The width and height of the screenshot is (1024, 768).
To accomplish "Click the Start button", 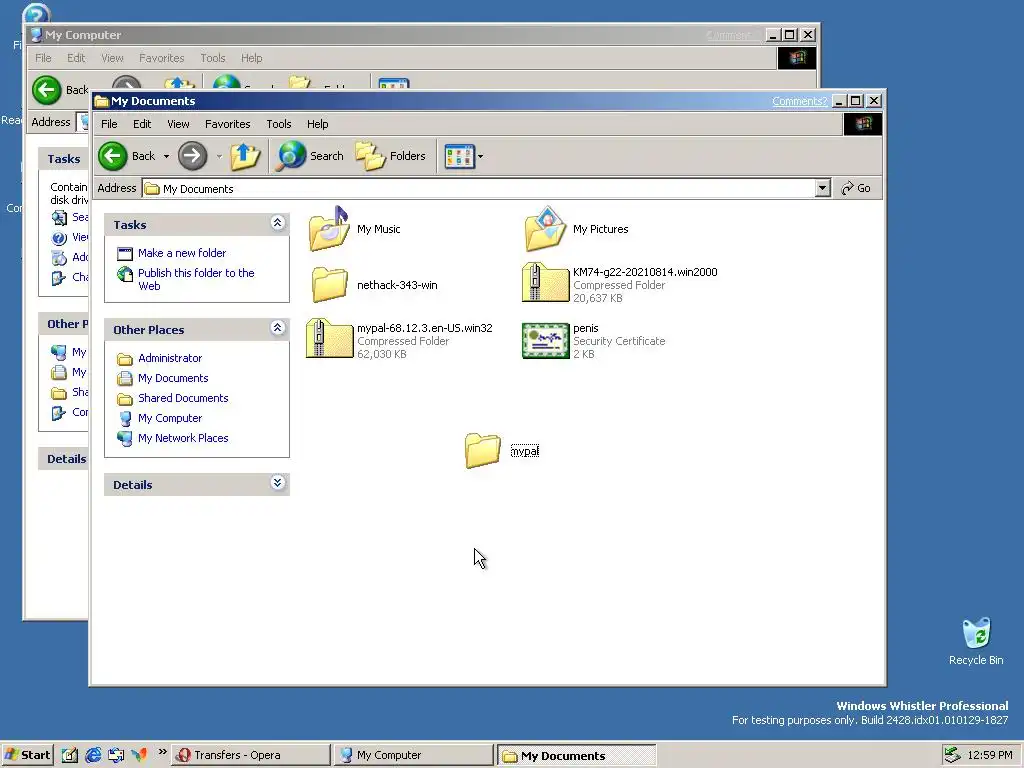I will pos(27,755).
